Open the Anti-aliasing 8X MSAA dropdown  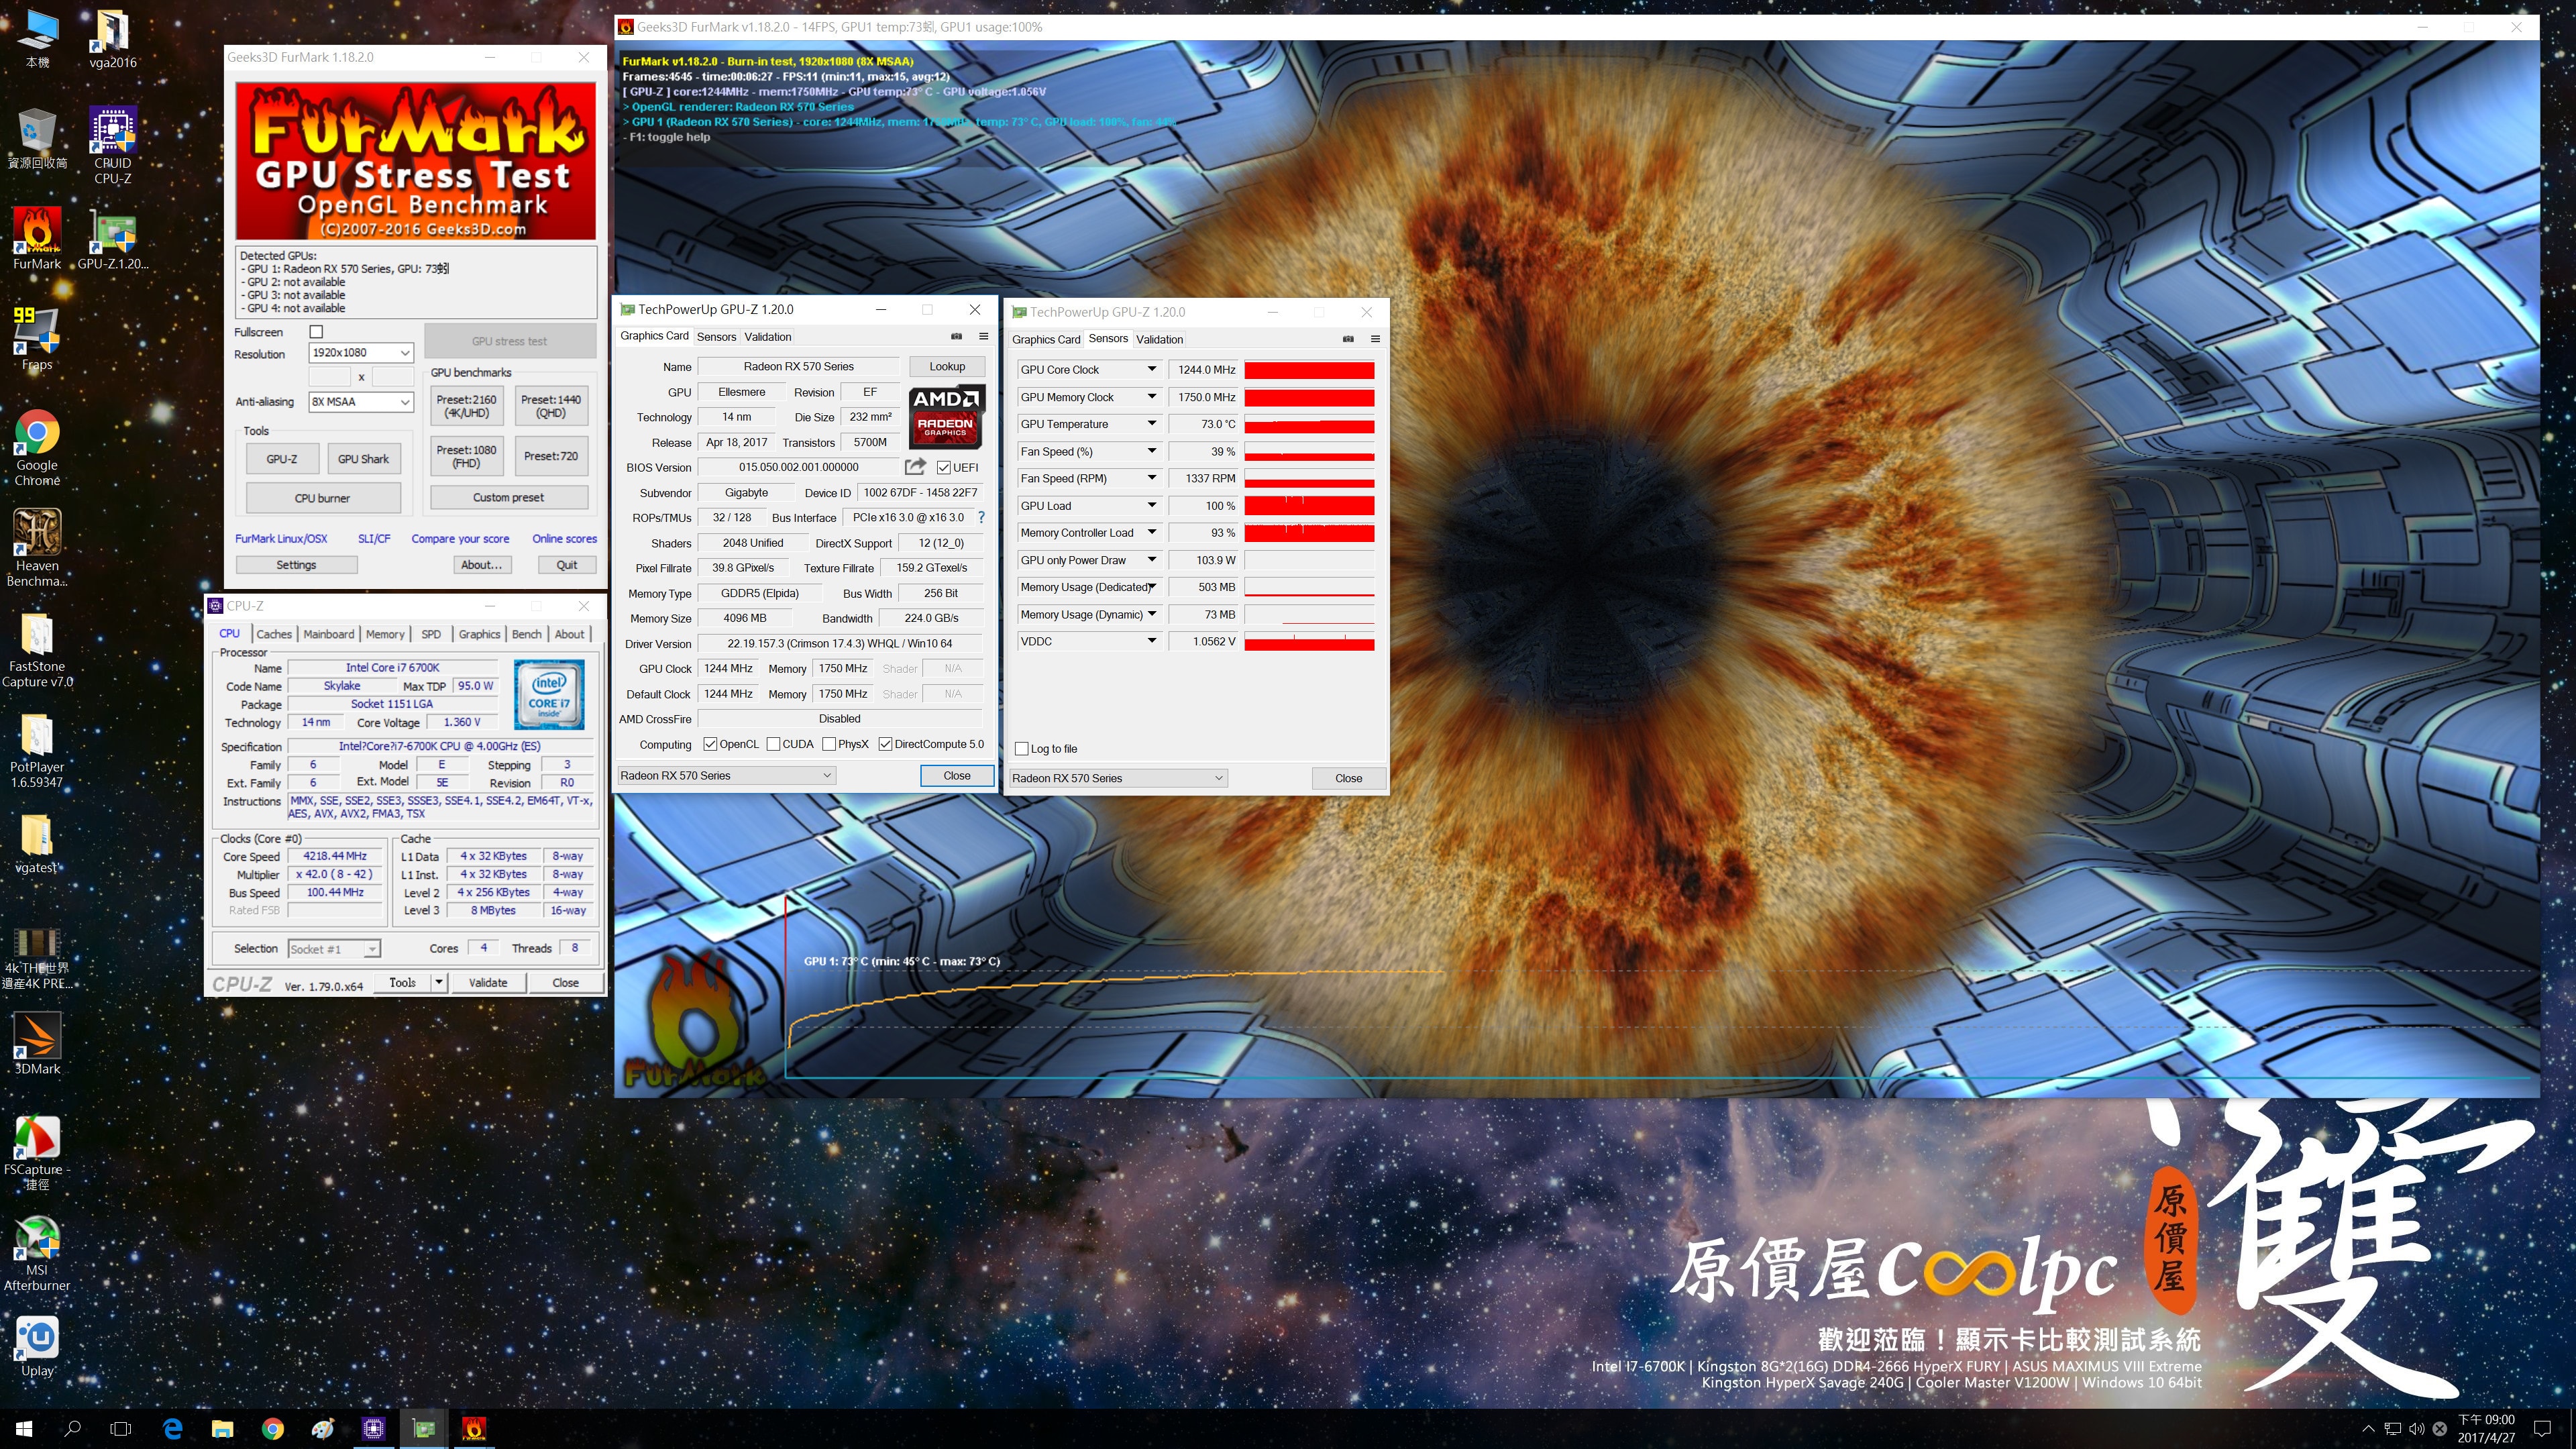tap(360, 401)
